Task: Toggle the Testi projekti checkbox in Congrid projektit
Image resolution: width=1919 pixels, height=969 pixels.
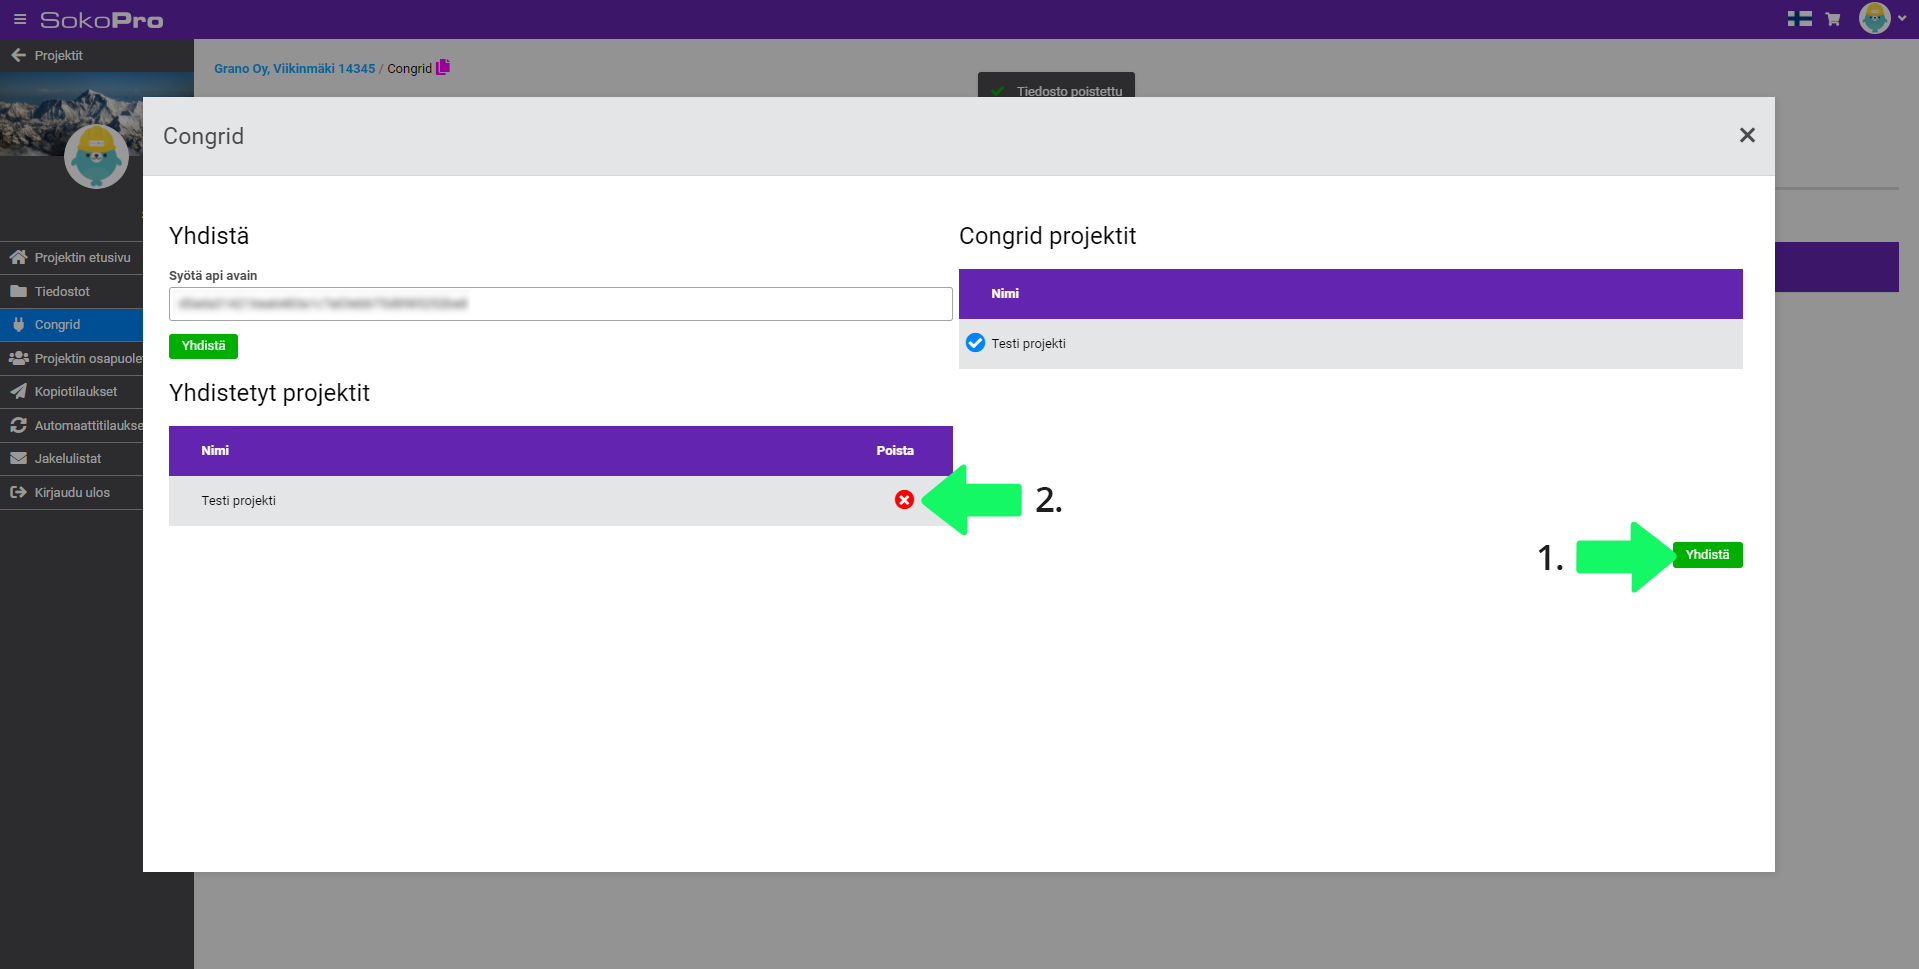Action: pos(975,343)
